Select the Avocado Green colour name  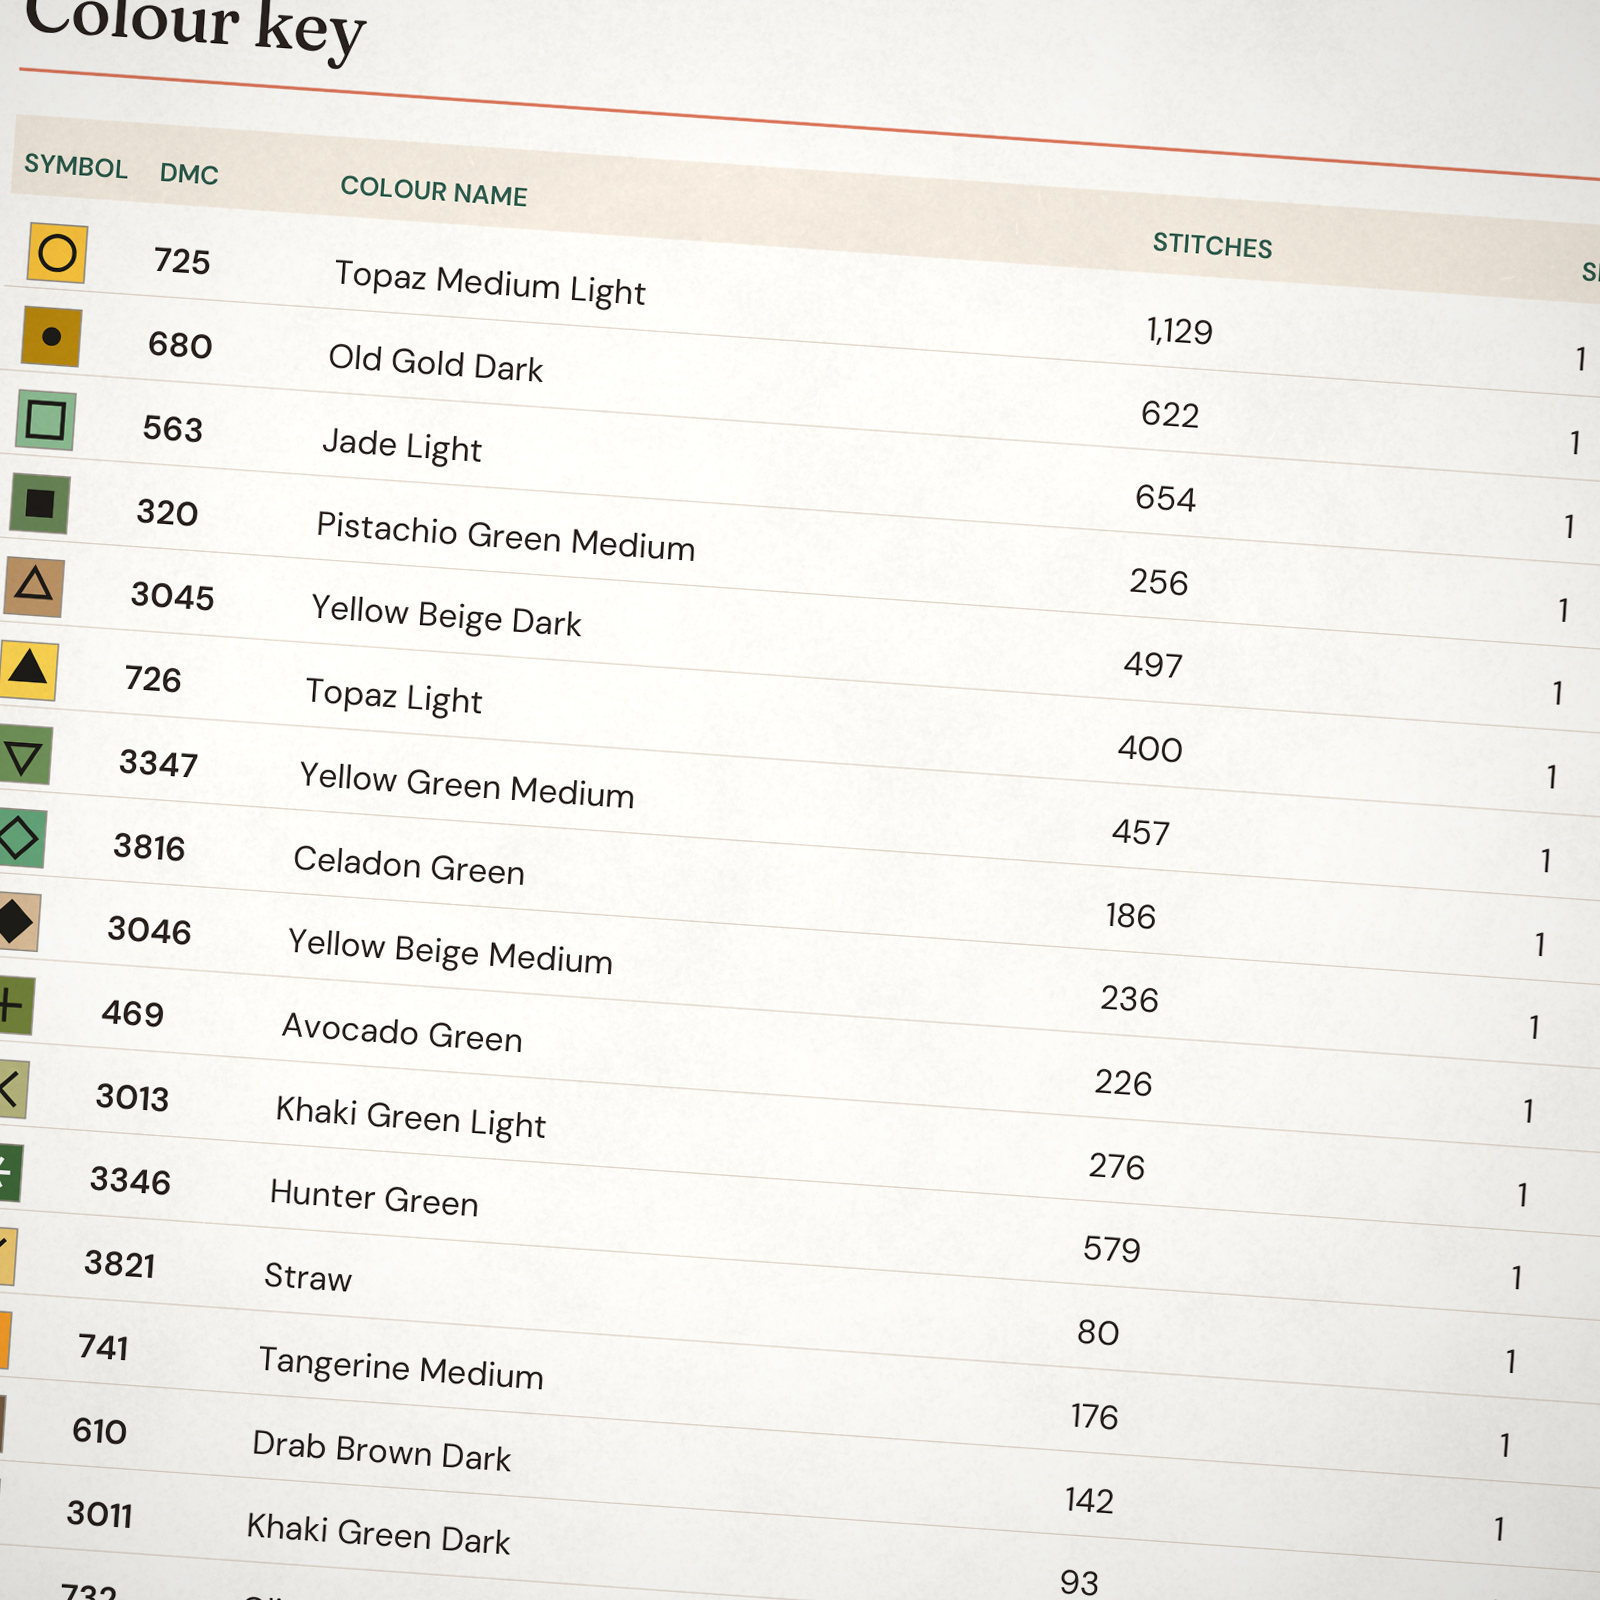(402, 1032)
